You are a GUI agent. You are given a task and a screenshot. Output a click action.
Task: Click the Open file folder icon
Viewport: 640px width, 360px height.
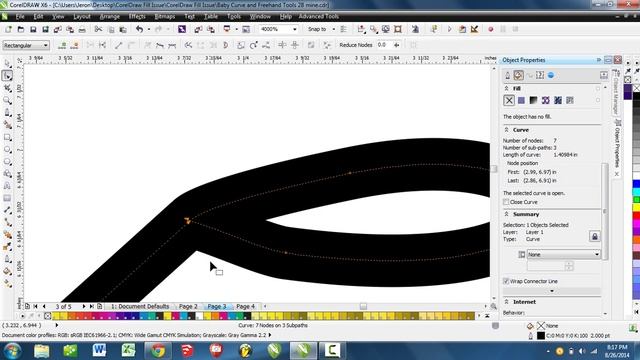pos(20,29)
